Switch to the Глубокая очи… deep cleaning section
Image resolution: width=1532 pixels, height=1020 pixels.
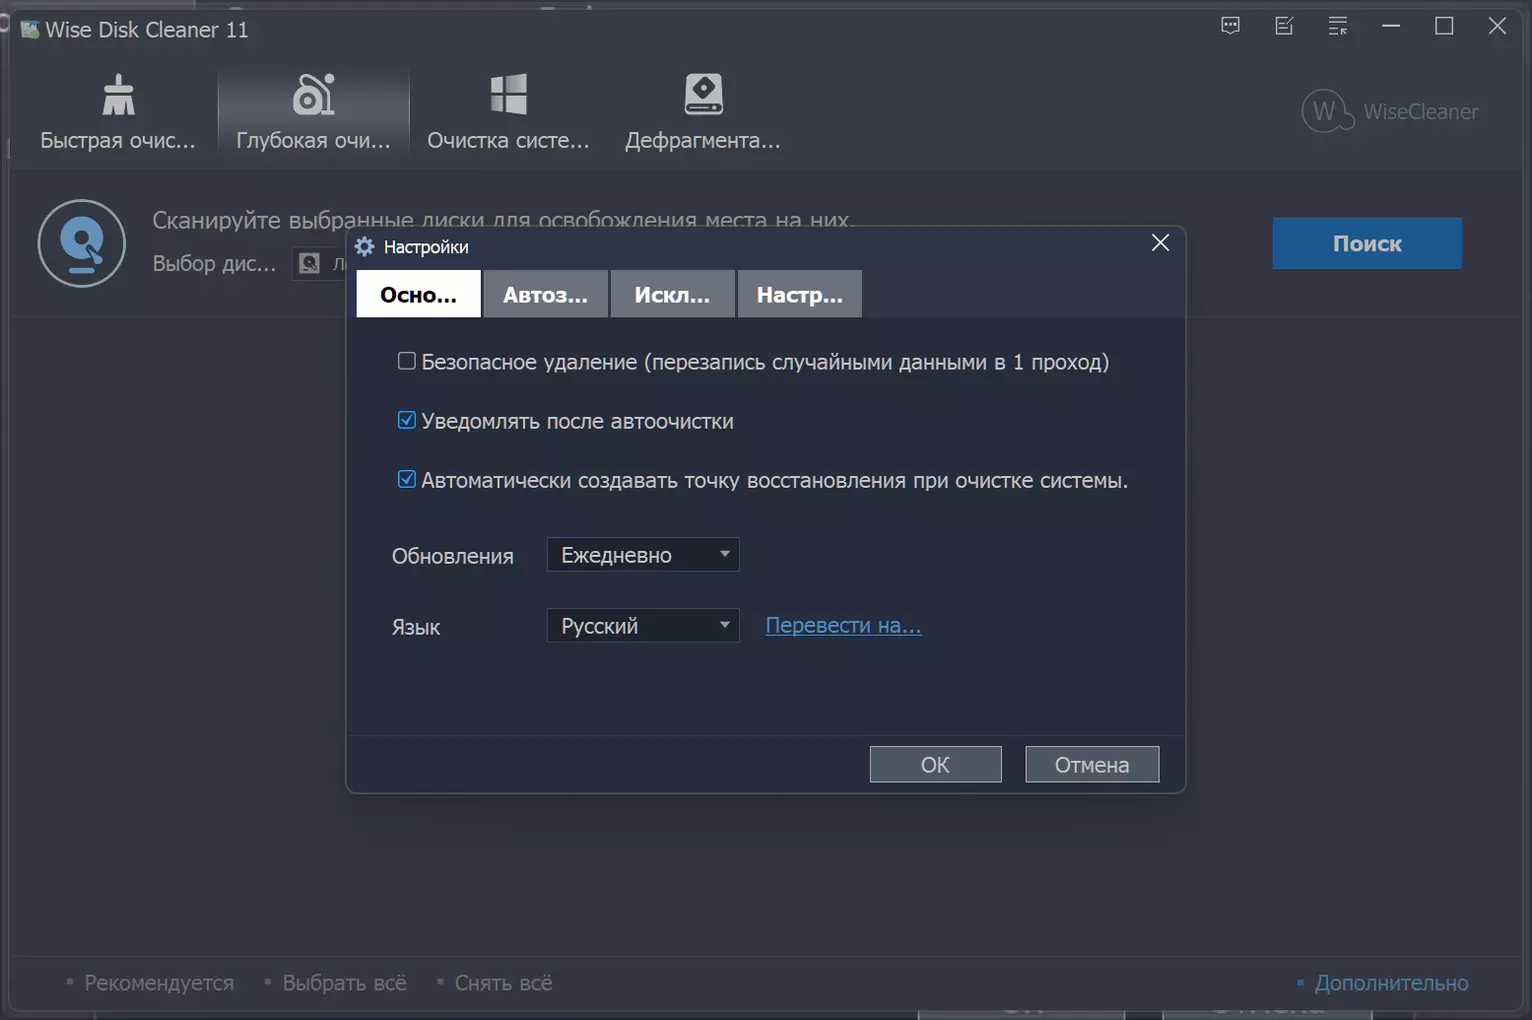pyautogui.click(x=313, y=112)
